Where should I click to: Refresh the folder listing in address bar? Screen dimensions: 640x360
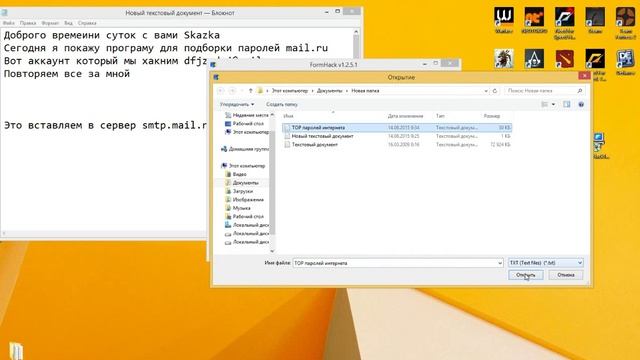pyautogui.click(x=495, y=91)
